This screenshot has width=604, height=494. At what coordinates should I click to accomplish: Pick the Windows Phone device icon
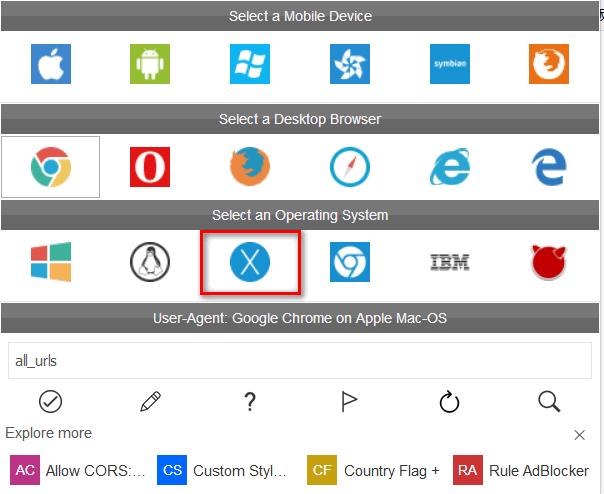tap(250, 64)
